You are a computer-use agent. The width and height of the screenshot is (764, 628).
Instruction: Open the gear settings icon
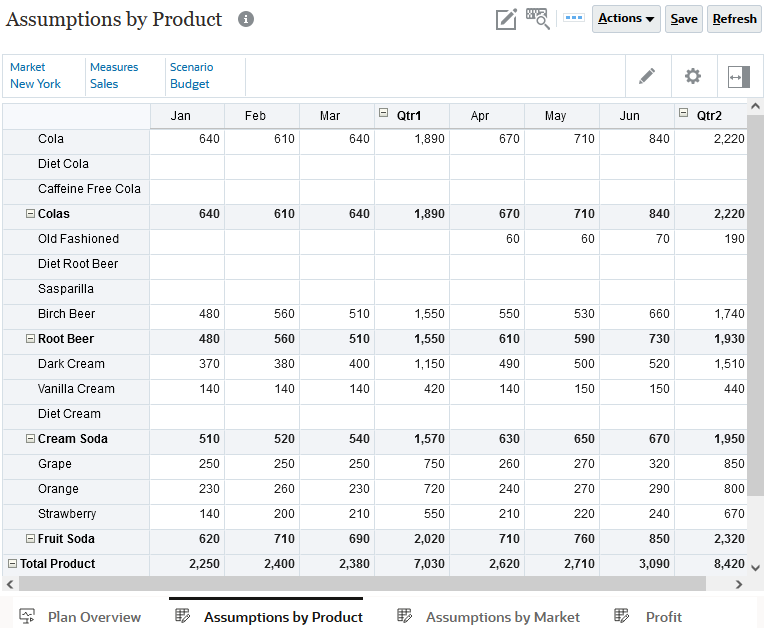point(692,76)
